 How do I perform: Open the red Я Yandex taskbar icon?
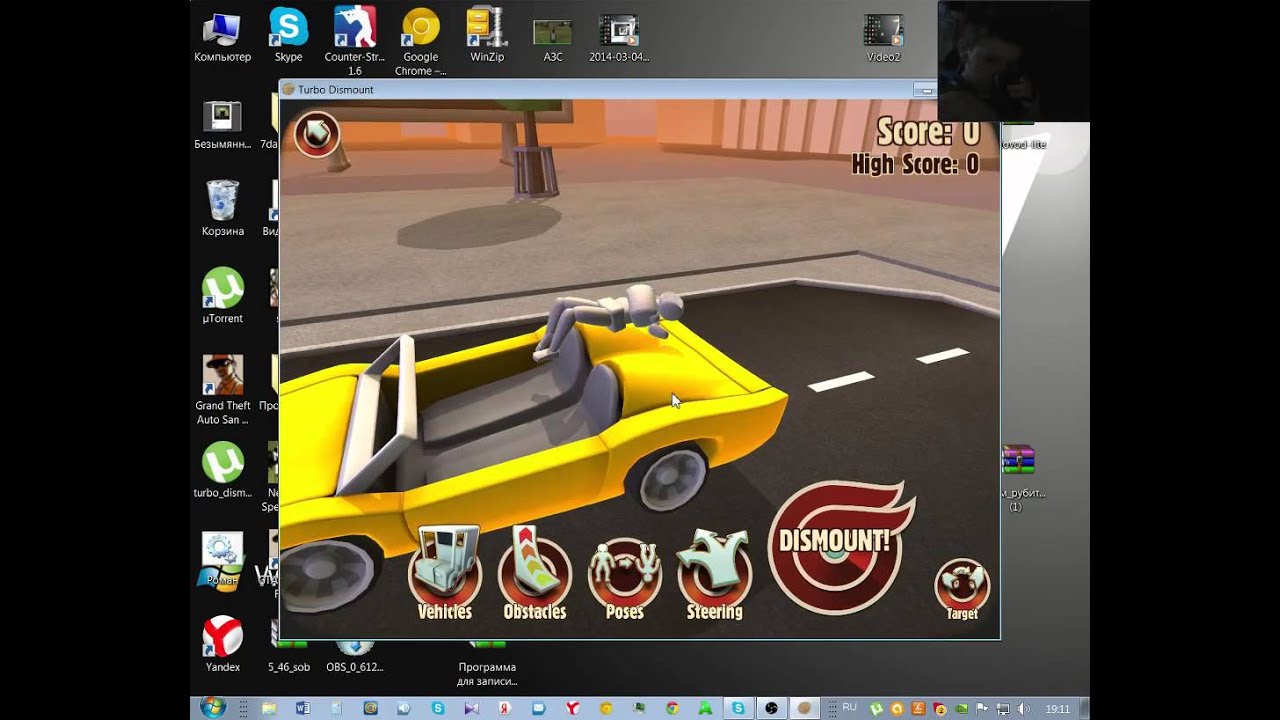pyautogui.click(x=505, y=708)
